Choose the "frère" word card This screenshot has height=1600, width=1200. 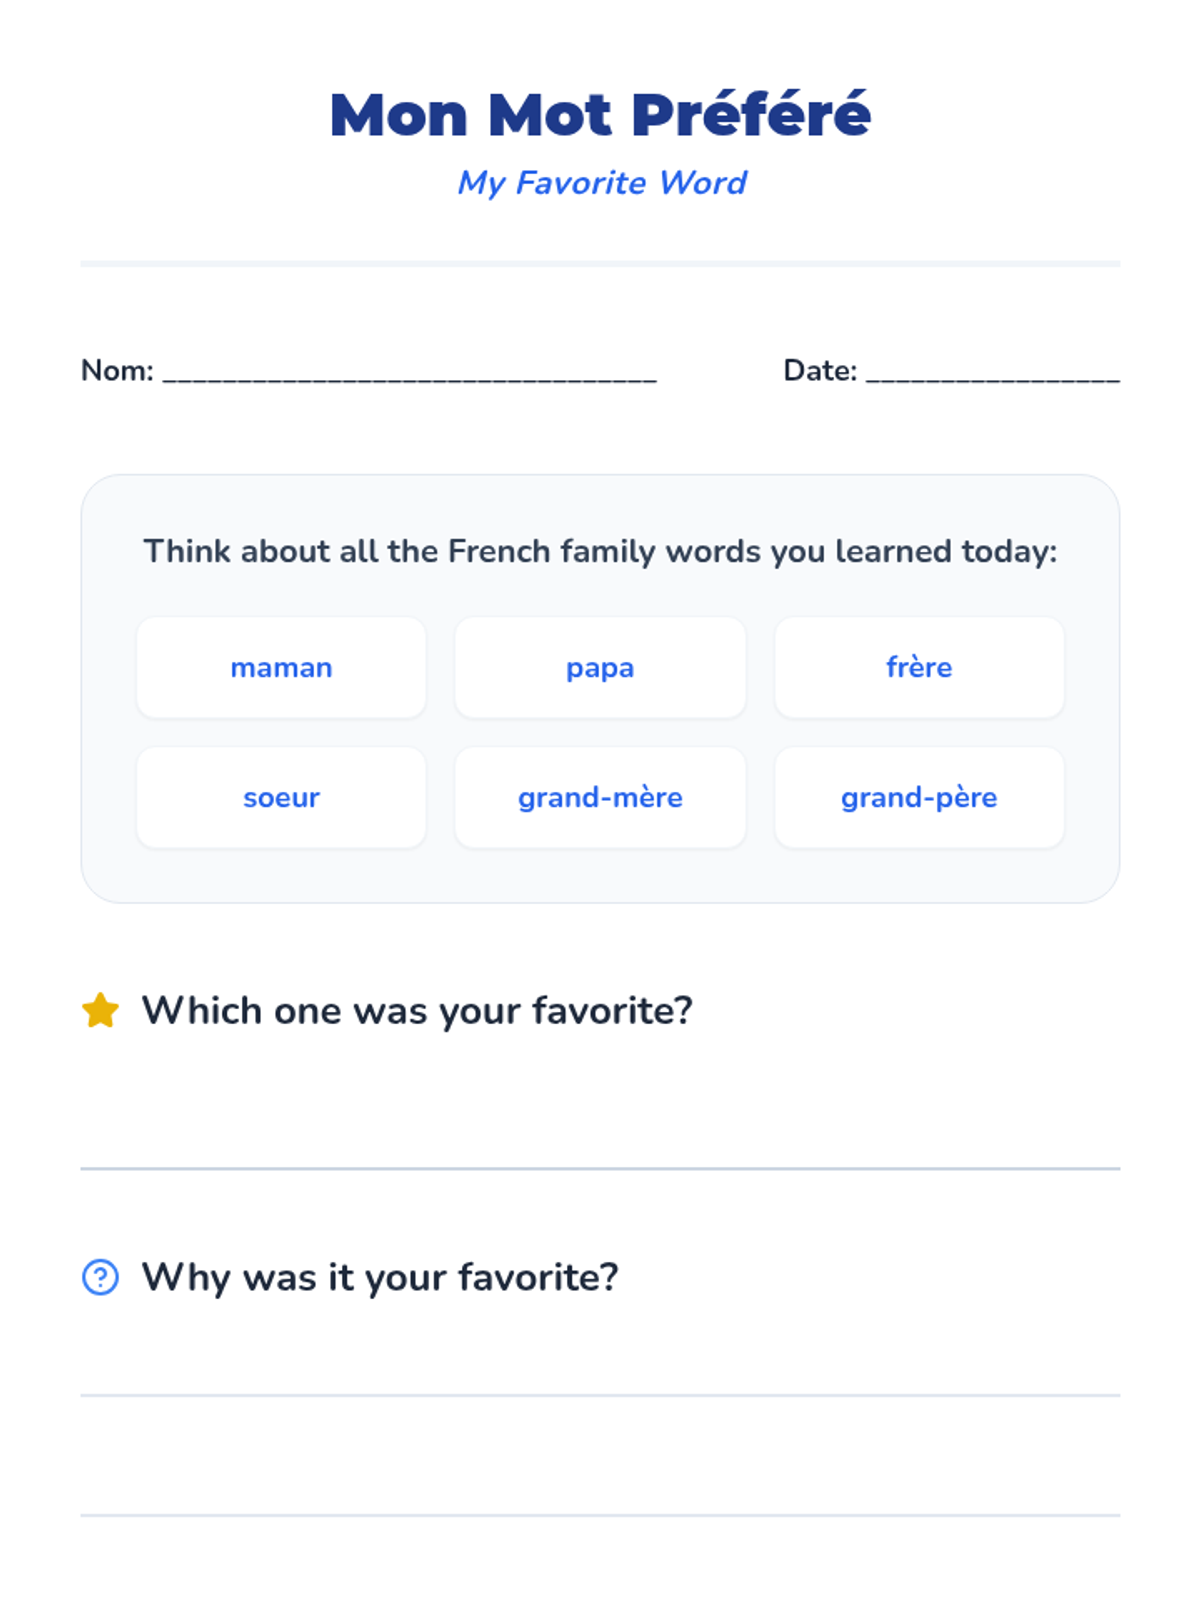pyautogui.click(x=919, y=668)
